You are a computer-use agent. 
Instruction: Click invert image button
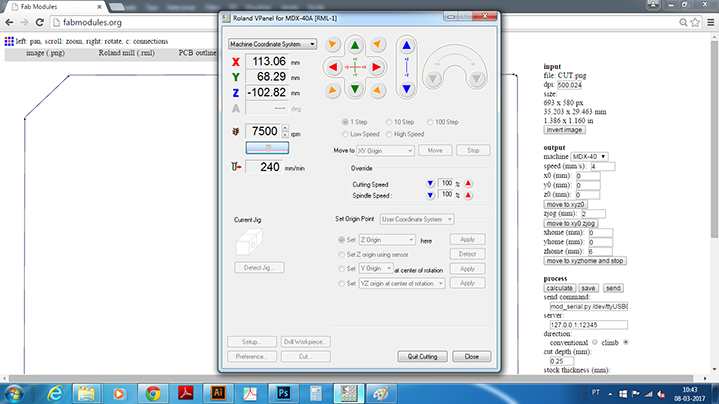[564, 130]
